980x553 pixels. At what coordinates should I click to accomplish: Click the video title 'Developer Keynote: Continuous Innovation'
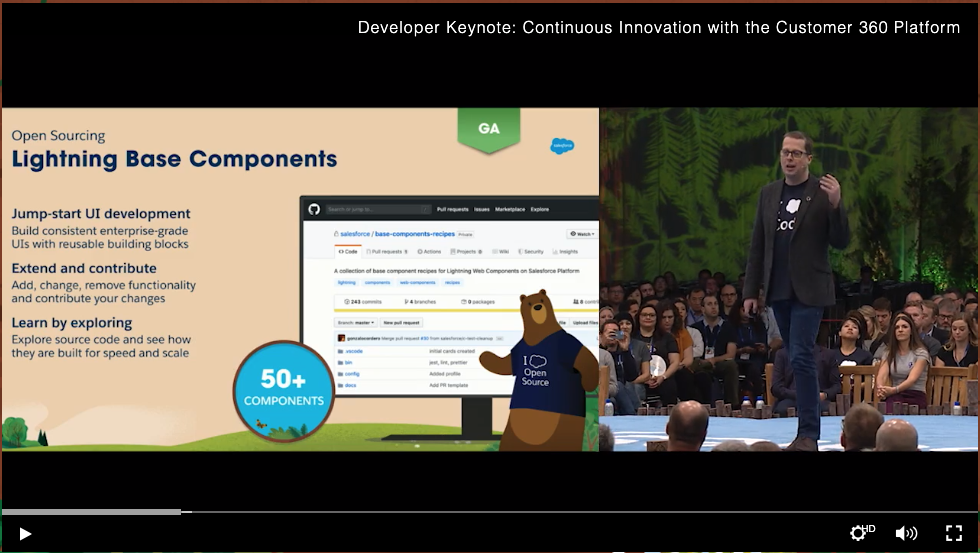[659, 27]
